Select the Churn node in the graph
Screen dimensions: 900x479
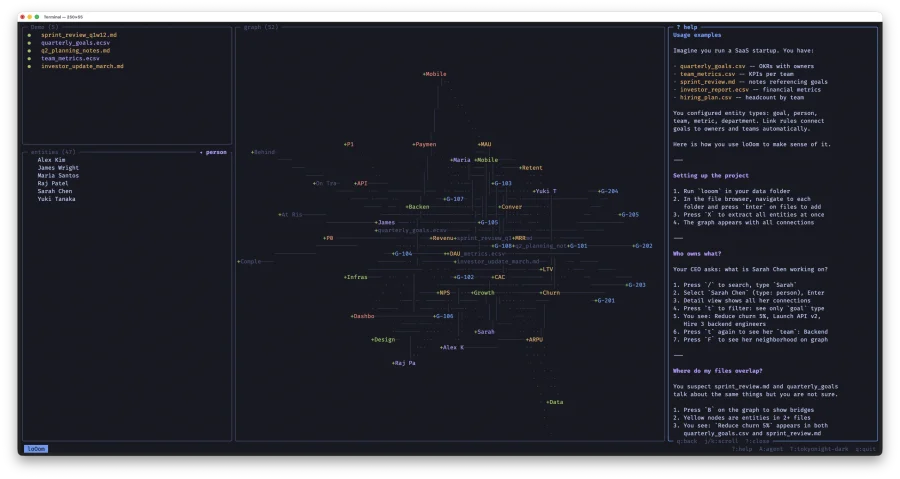(x=550, y=293)
